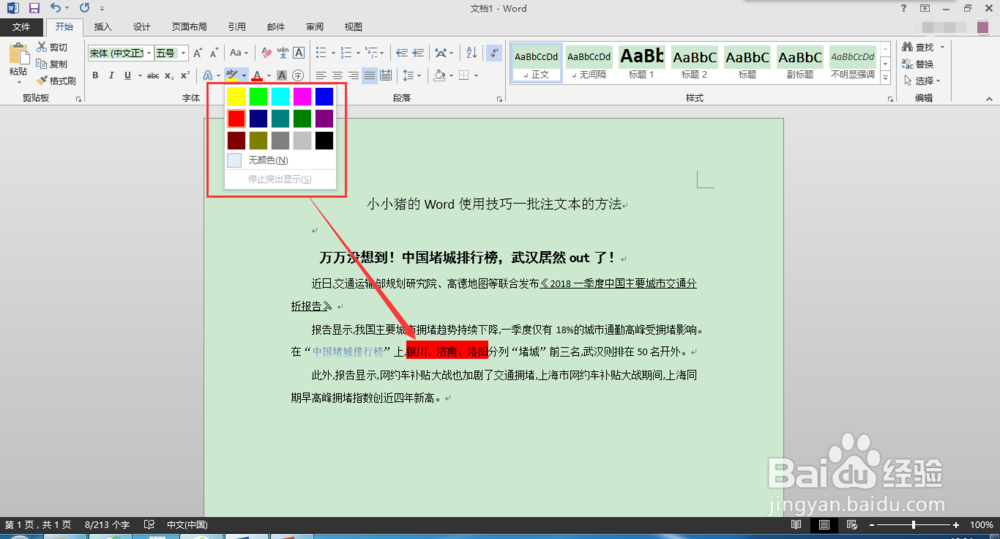This screenshot has height=539, width=1000.
Task: Switch to the 设计 tab
Action: pos(142,27)
